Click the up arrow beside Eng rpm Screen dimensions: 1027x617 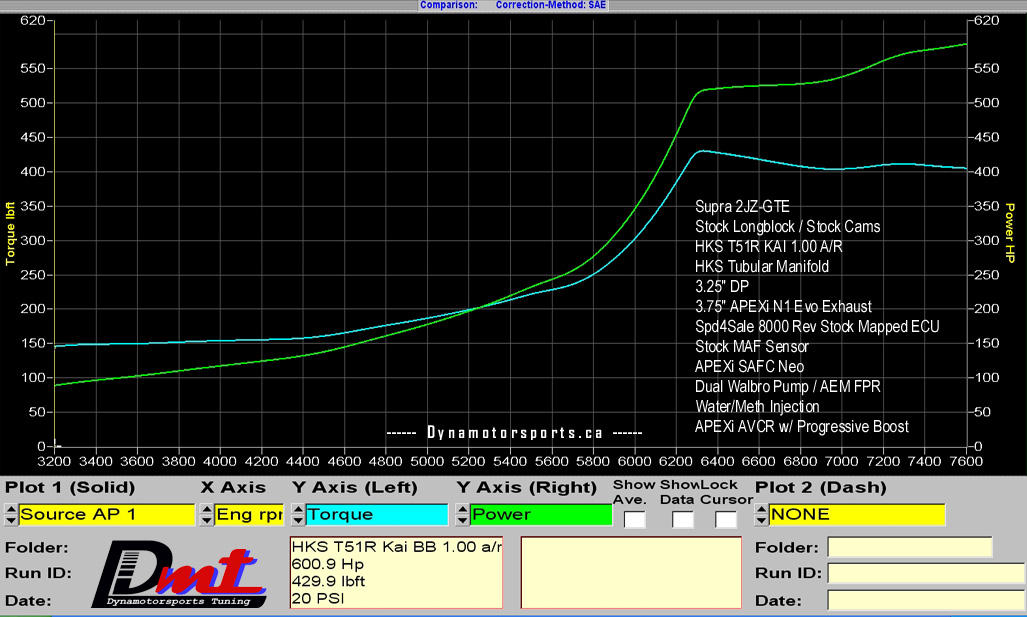pos(206,509)
